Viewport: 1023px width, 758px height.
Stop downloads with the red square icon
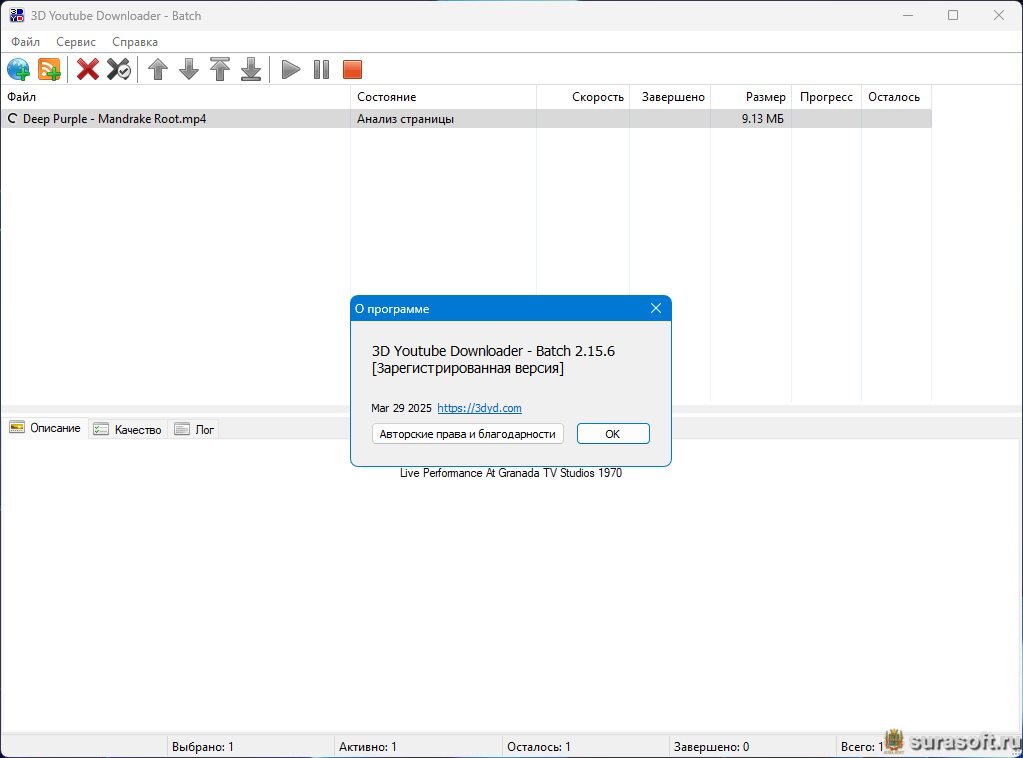click(352, 69)
